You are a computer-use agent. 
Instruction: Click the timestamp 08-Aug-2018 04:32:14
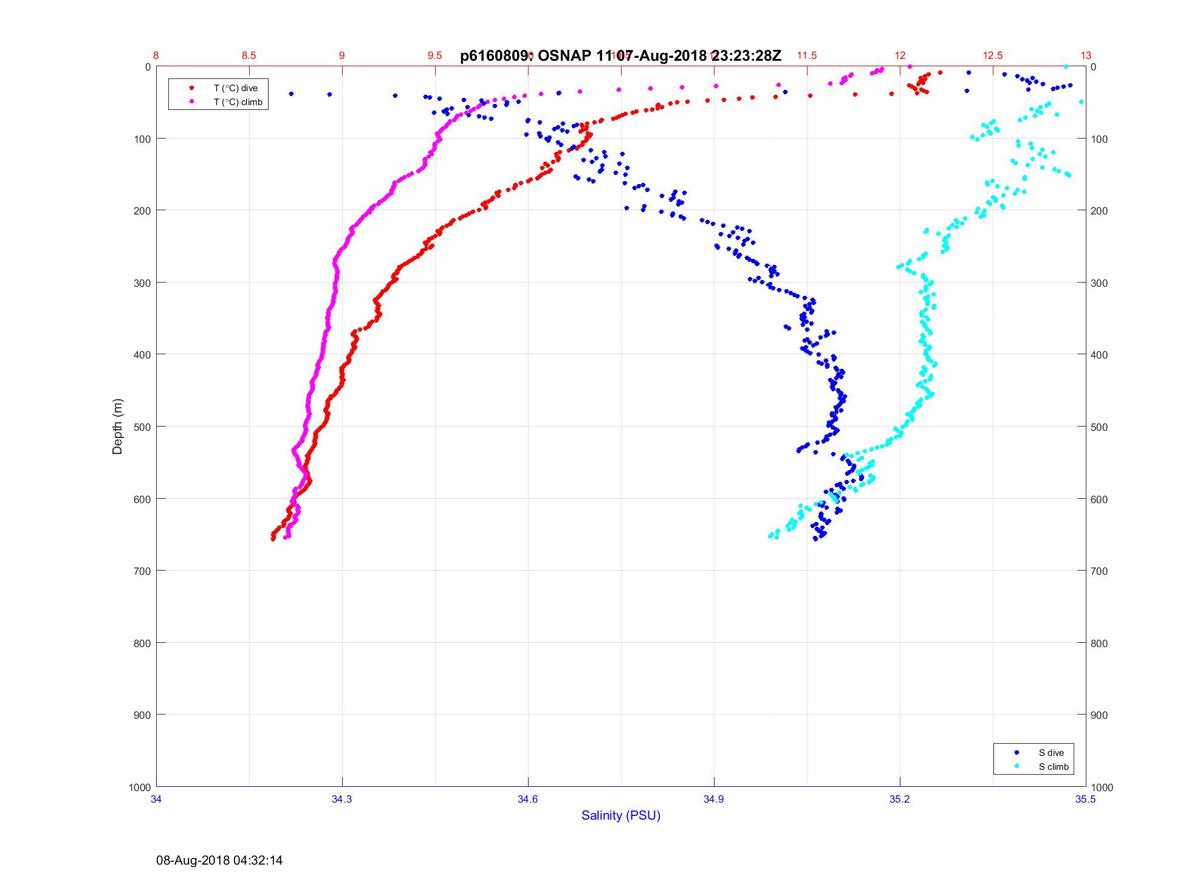220,859
